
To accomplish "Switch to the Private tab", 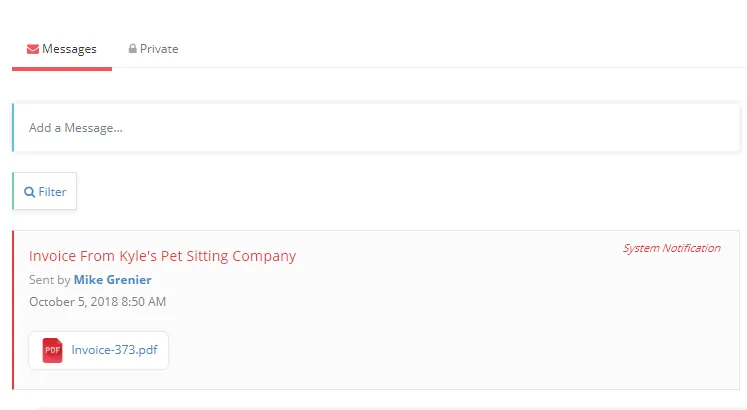I will pos(153,49).
